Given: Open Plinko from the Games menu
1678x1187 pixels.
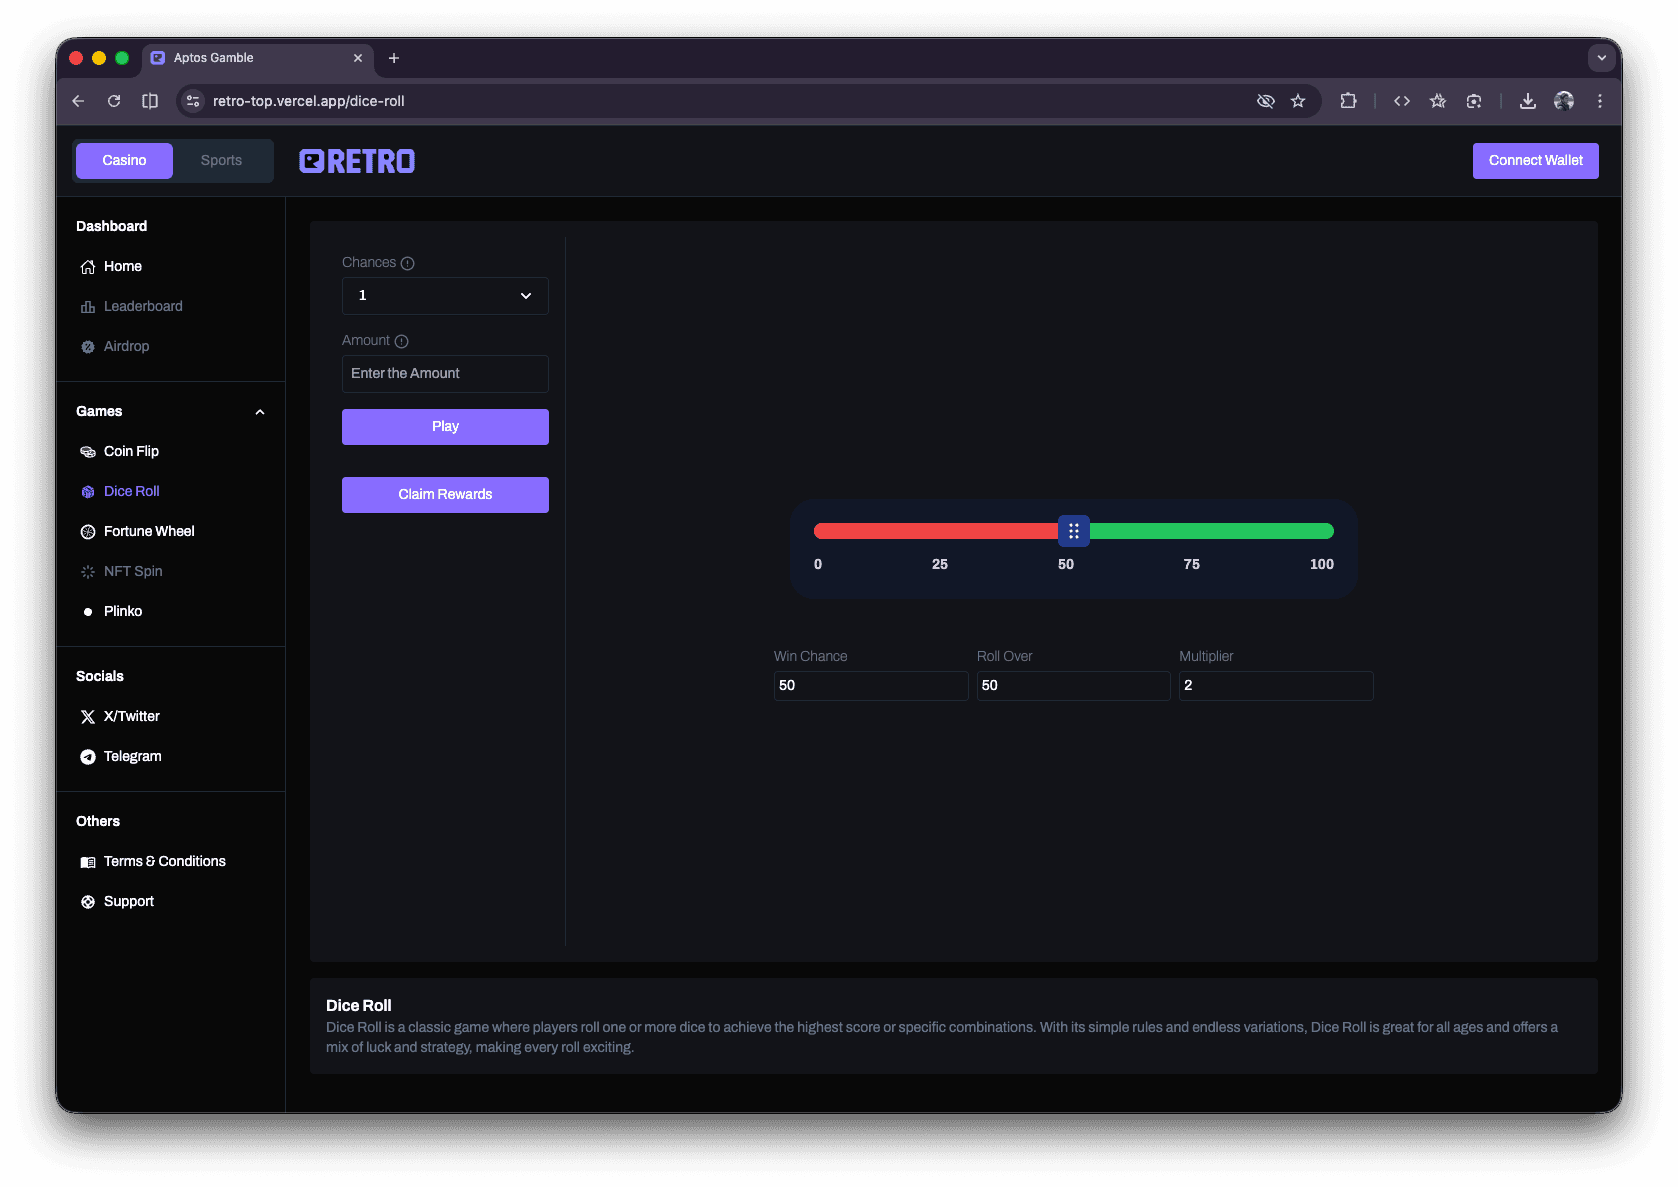Looking at the screenshot, I should pos(123,611).
